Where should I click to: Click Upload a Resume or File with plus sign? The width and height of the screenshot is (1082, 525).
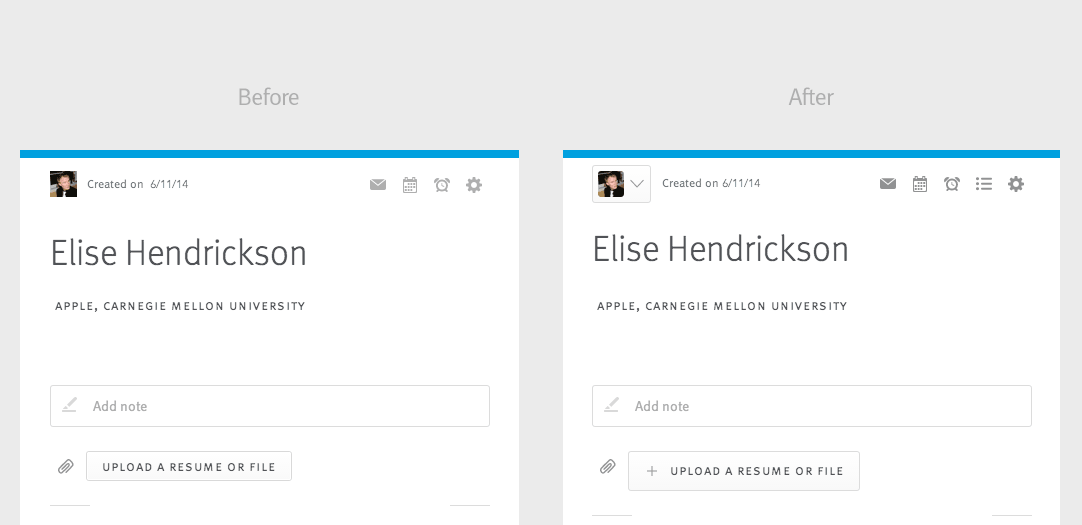[x=744, y=471]
